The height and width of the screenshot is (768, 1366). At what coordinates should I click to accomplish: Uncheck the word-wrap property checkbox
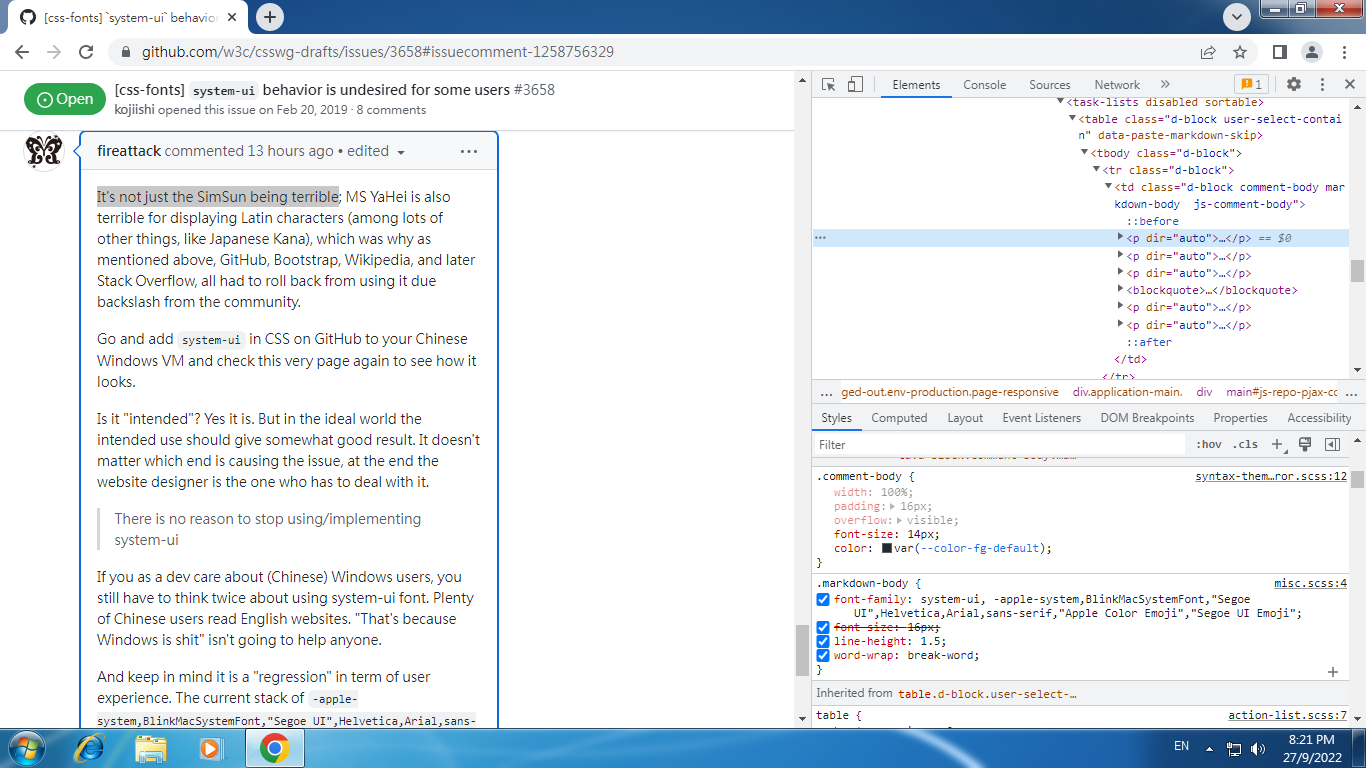pyautogui.click(x=823, y=656)
